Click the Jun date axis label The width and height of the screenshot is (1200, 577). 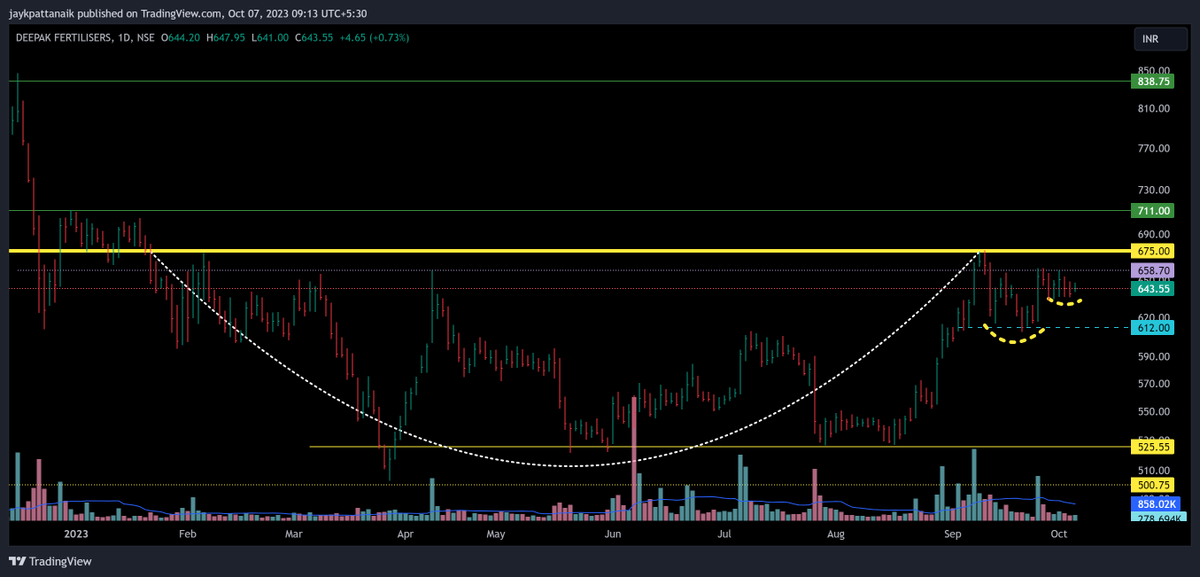point(613,535)
